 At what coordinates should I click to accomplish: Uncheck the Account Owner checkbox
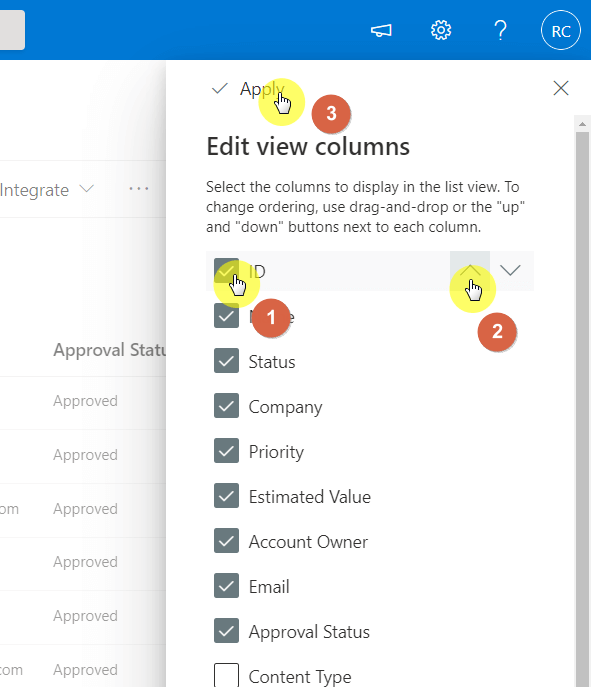tap(226, 541)
